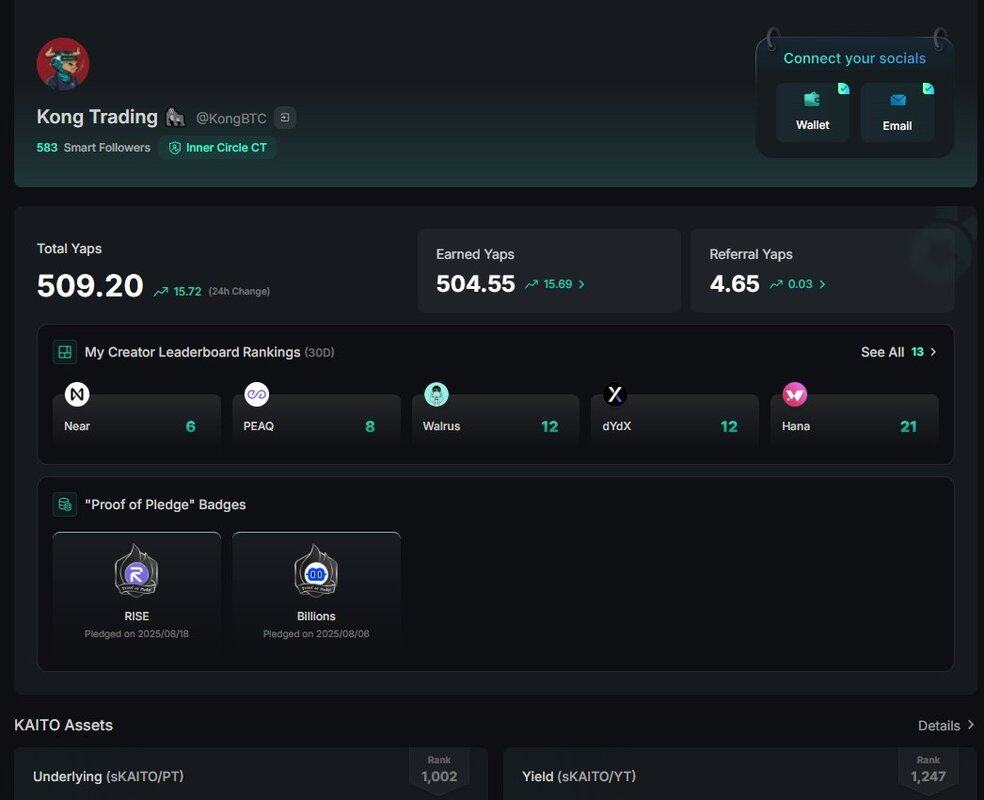This screenshot has width=984, height=800.
Task: Click the Earned Yaps trend arrow icon
Action: [532, 284]
